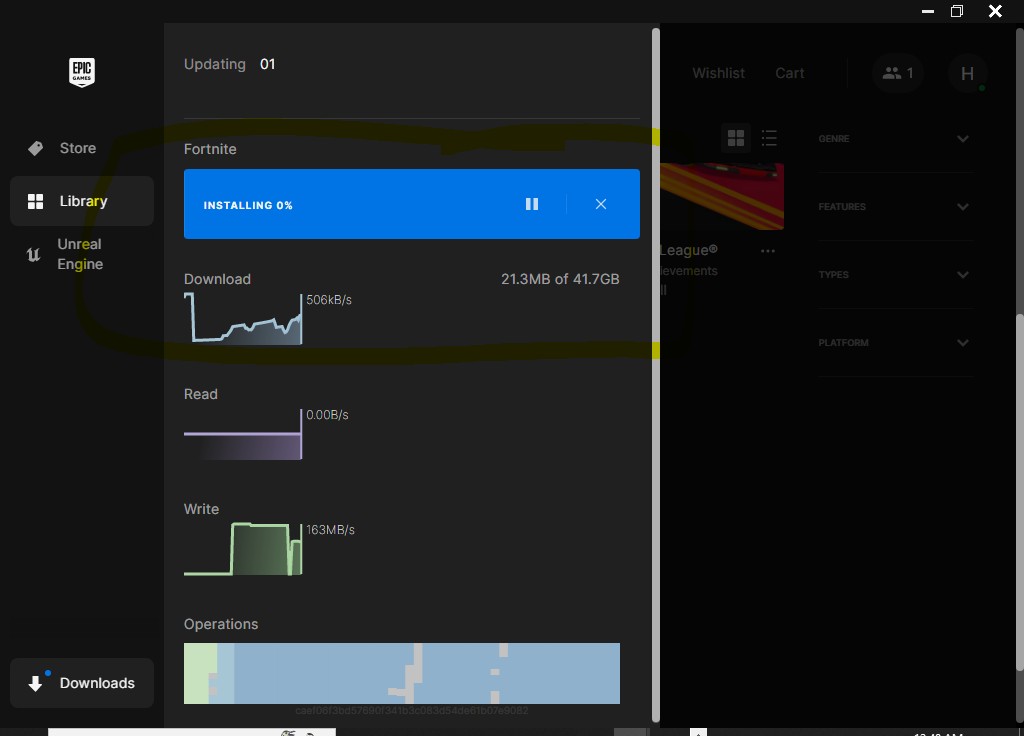Image resolution: width=1024 pixels, height=736 pixels.
Task: Click the Epic Games logo icon
Action: coord(82,72)
